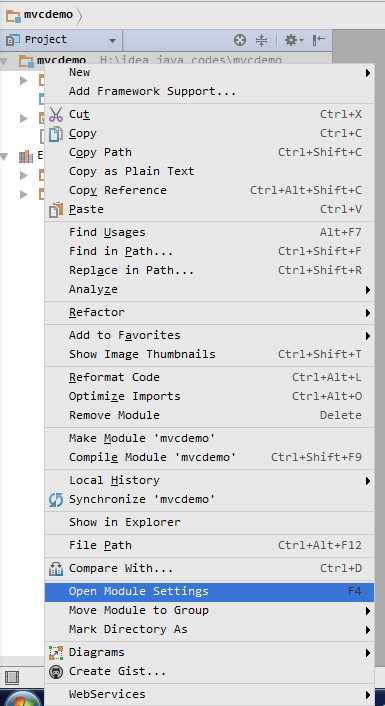The width and height of the screenshot is (385, 706).
Task: Expand Mark Directory As submenu
Action: (210, 629)
